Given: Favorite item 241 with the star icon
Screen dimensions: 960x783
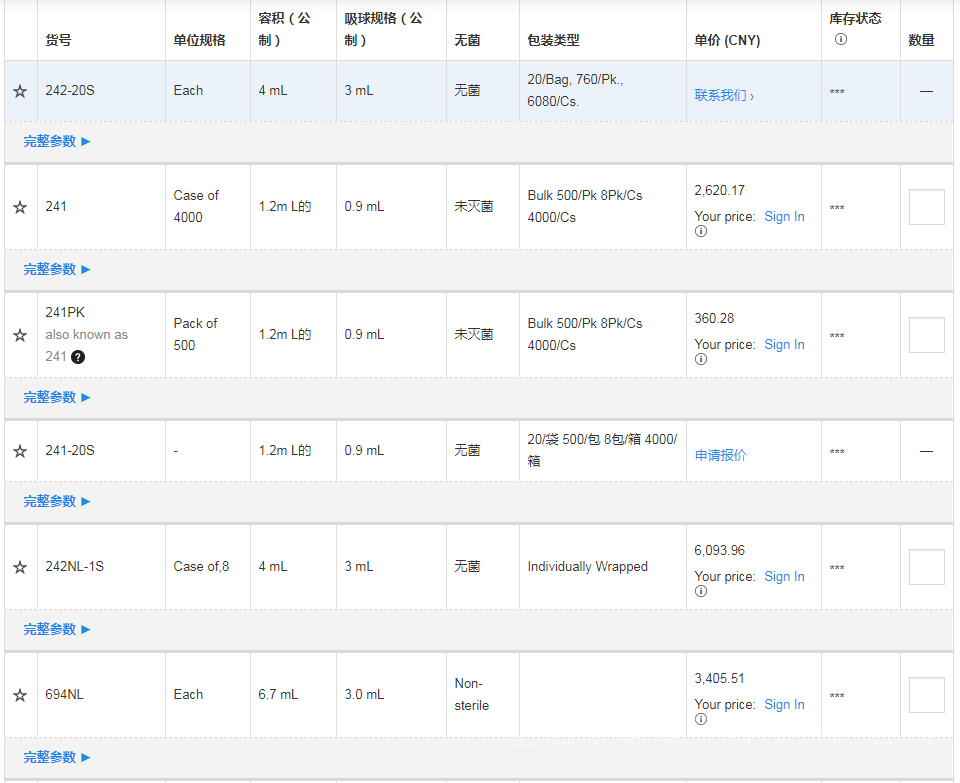Looking at the screenshot, I should (x=20, y=207).
